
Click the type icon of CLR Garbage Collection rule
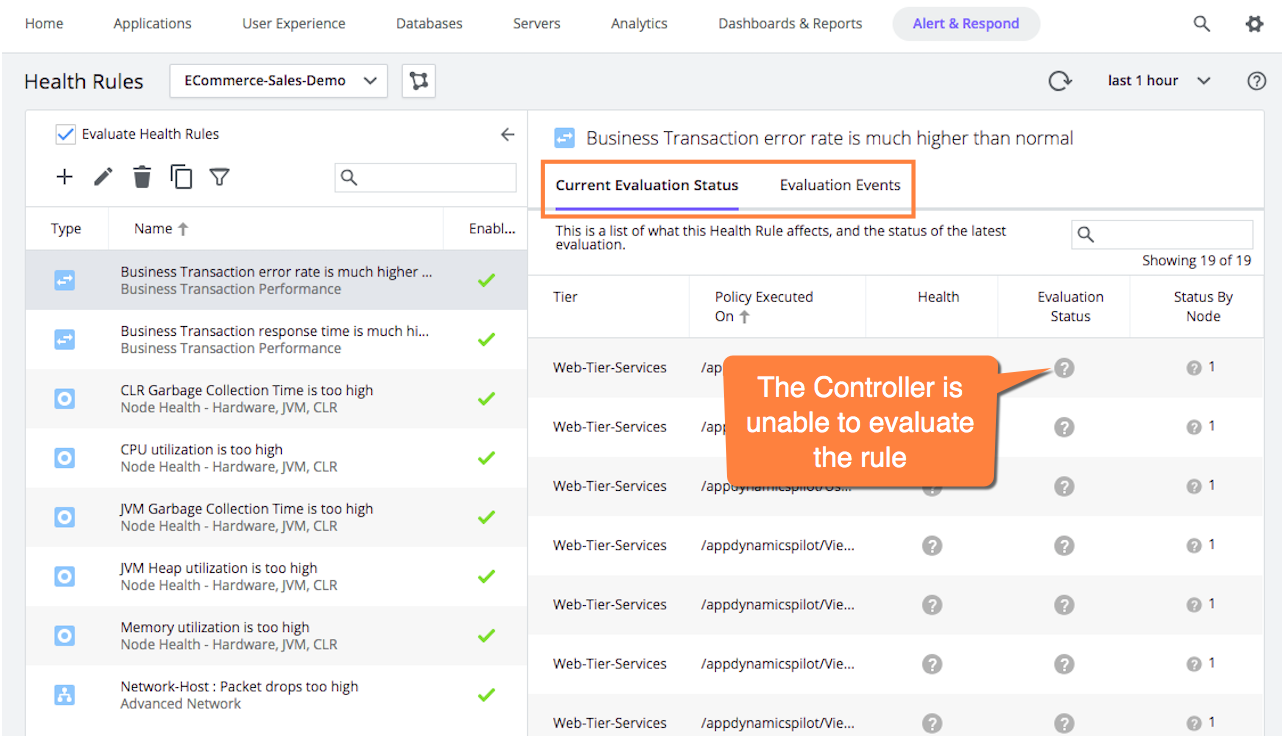tap(64, 399)
